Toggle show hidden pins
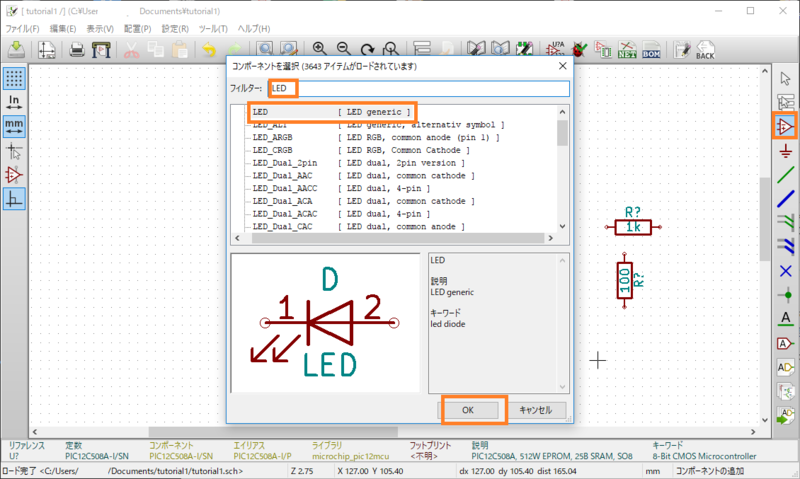This screenshot has width=800, height=479. click(14, 175)
